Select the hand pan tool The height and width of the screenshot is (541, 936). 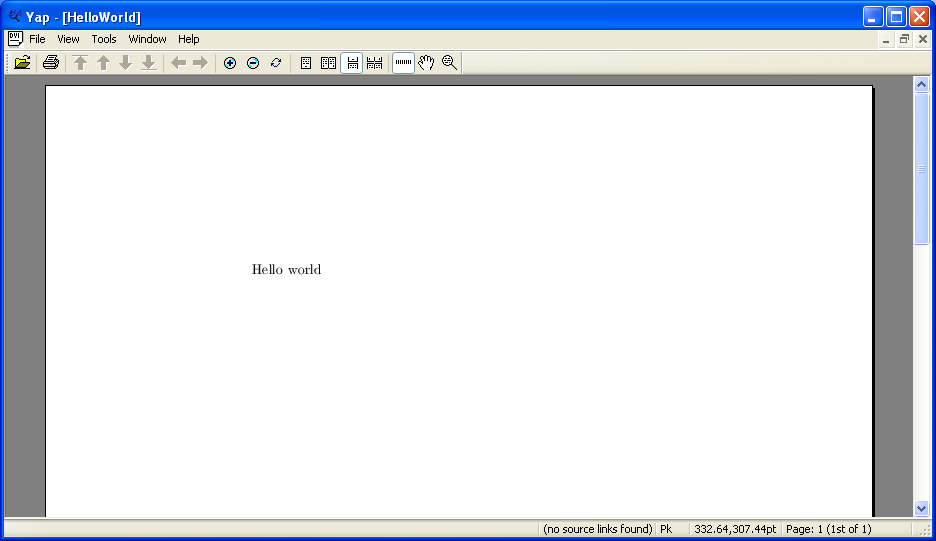pyautogui.click(x=426, y=63)
